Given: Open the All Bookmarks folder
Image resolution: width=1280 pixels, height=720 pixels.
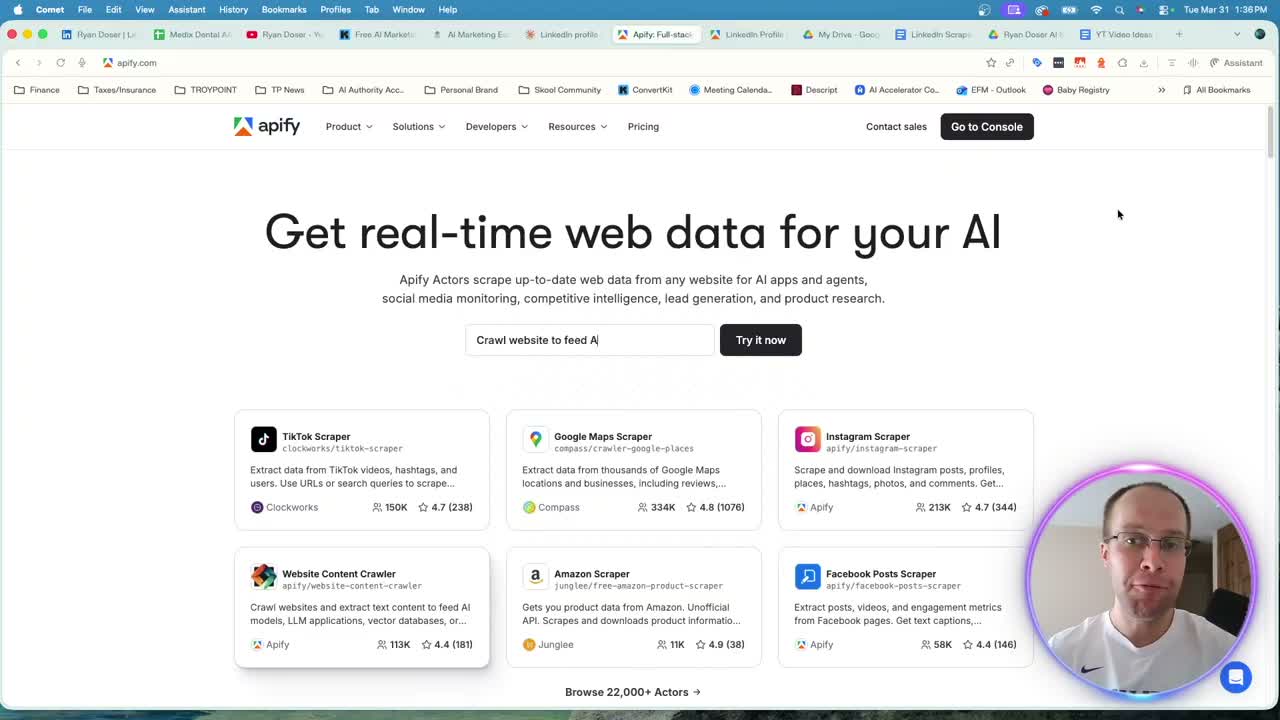Looking at the screenshot, I should coord(1216,90).
